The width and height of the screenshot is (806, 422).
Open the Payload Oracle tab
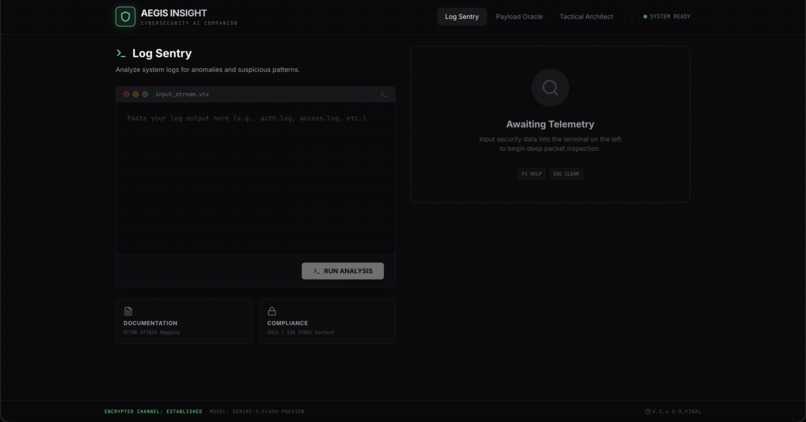519,16
